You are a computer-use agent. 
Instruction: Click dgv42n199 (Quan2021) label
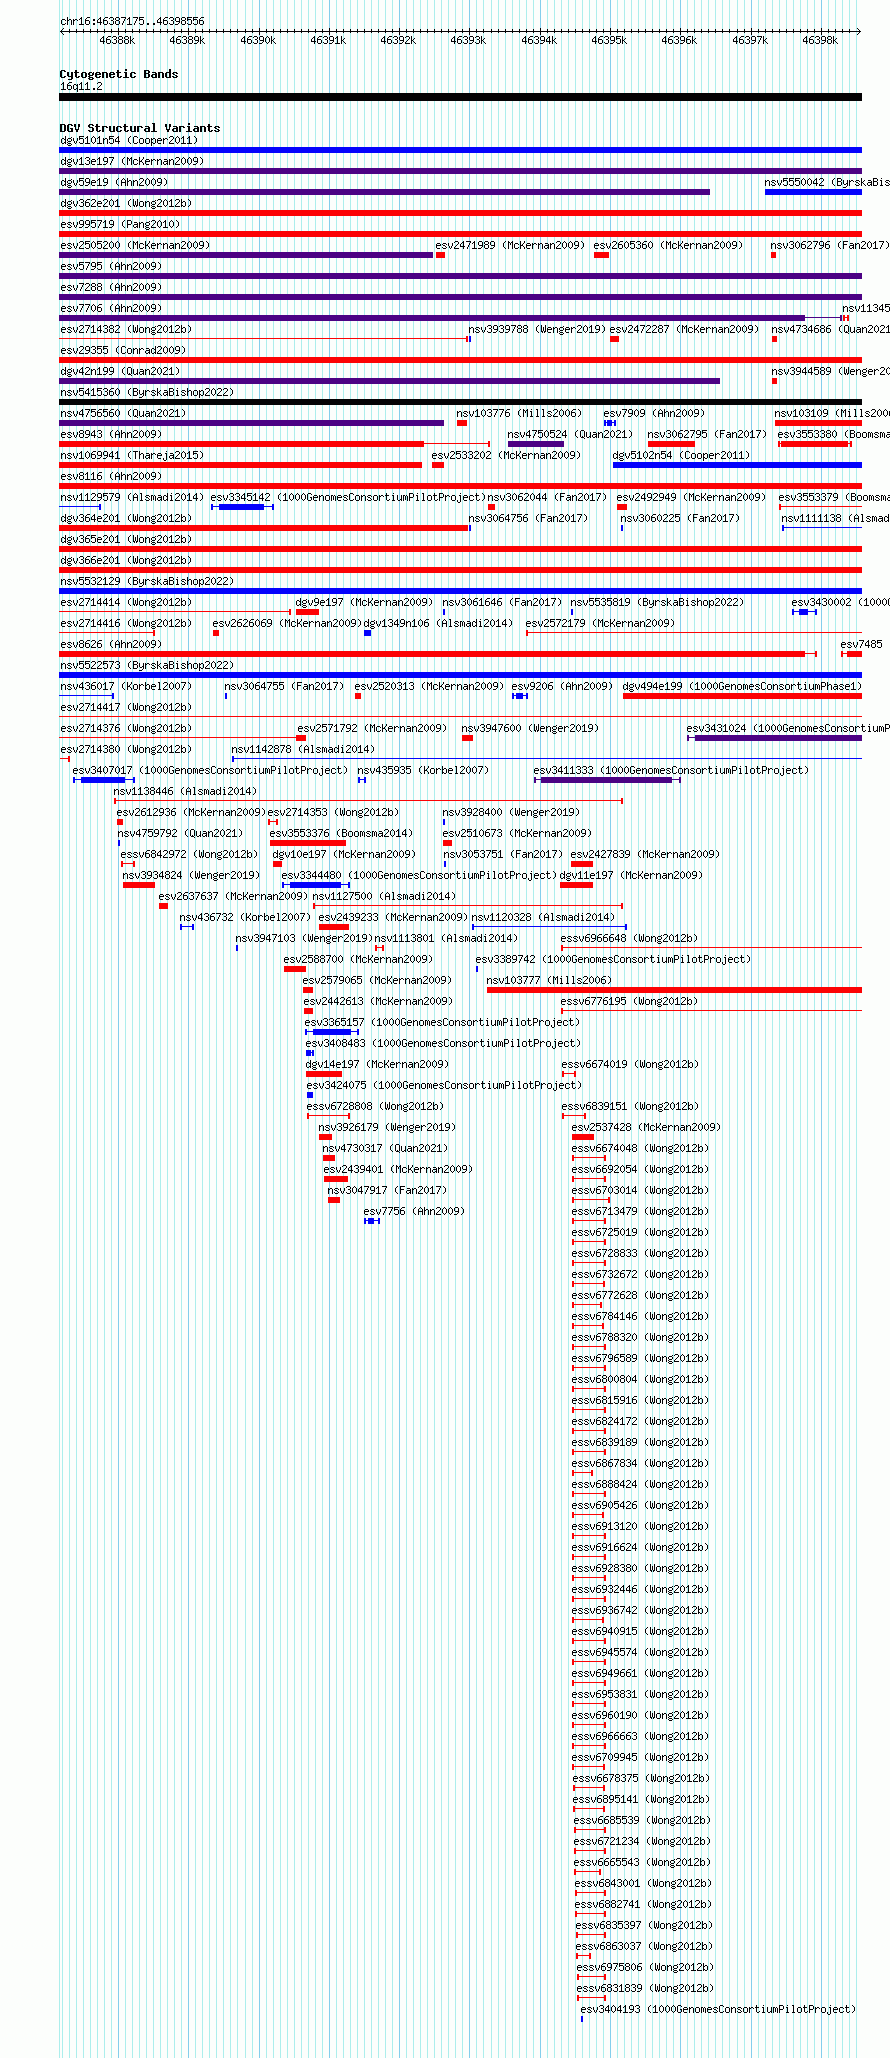pos(120,372)
